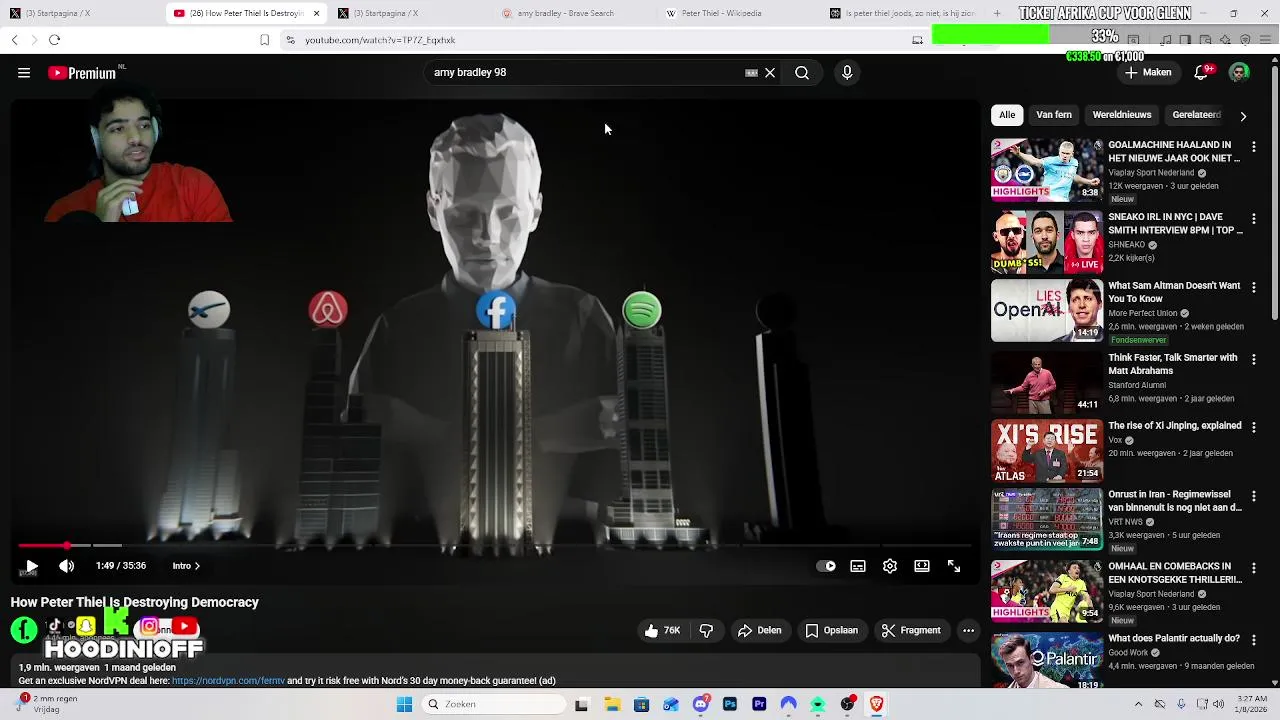Create a clip with Fragment
This screenshot has height=720, width=1280.
[911, 631]
